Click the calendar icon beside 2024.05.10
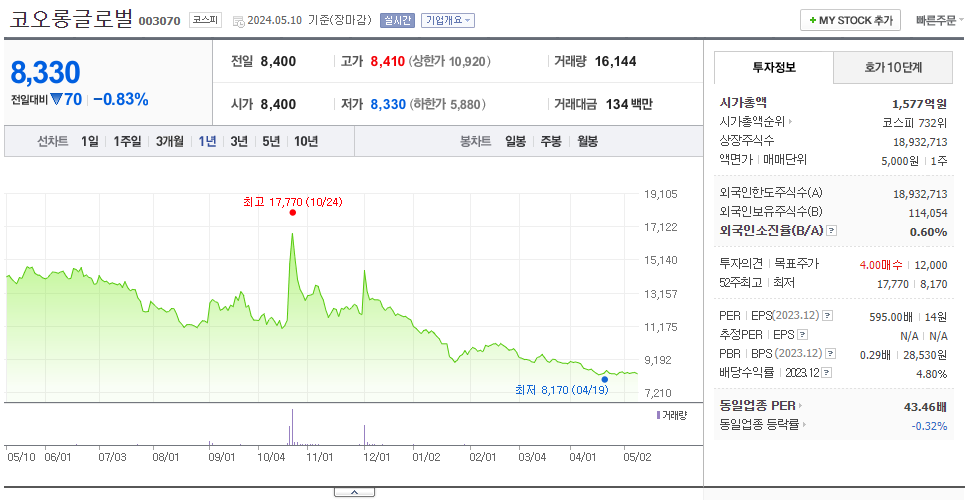Image resolution: width=968 pixels, height=500 pixels. point(238,21)
